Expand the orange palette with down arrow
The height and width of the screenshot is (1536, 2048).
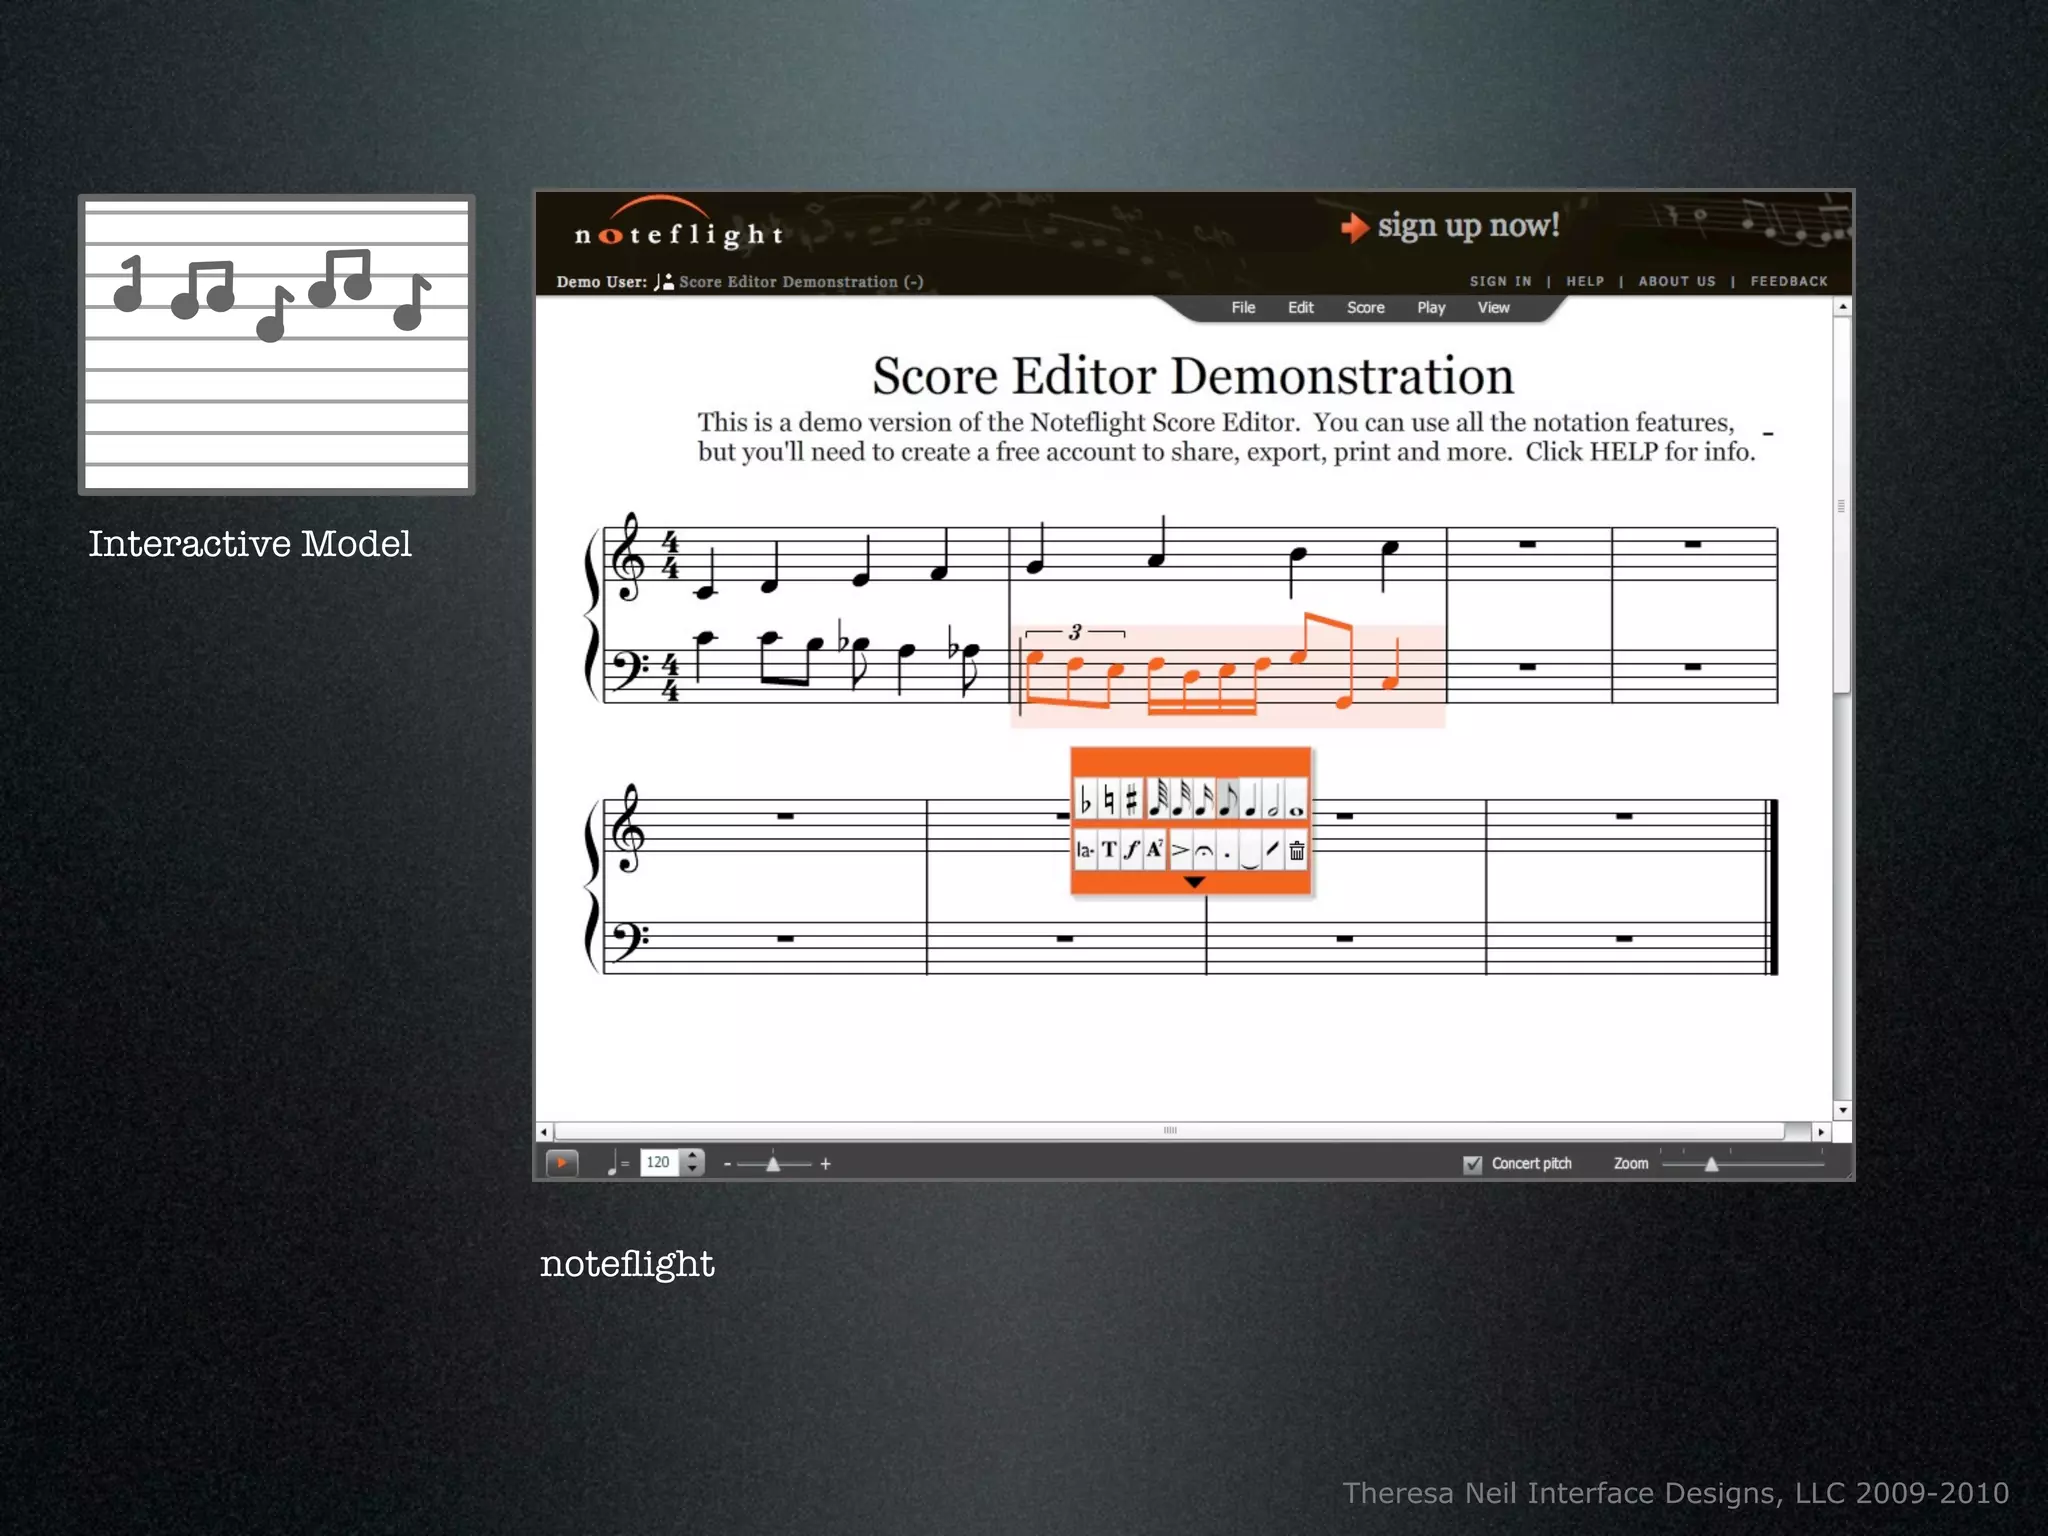click(x=1193, y=882)
